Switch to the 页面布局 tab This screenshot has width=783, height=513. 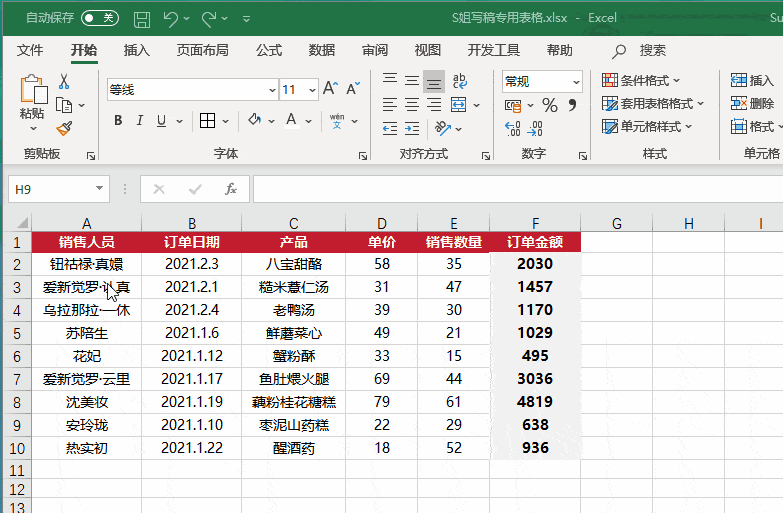click(202, 50)
